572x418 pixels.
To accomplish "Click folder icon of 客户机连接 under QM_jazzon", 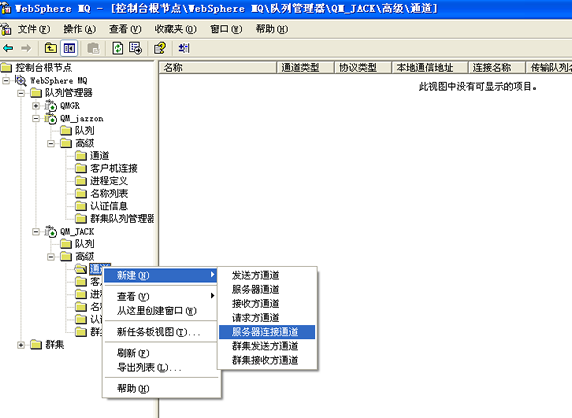I will click(81, 168).
